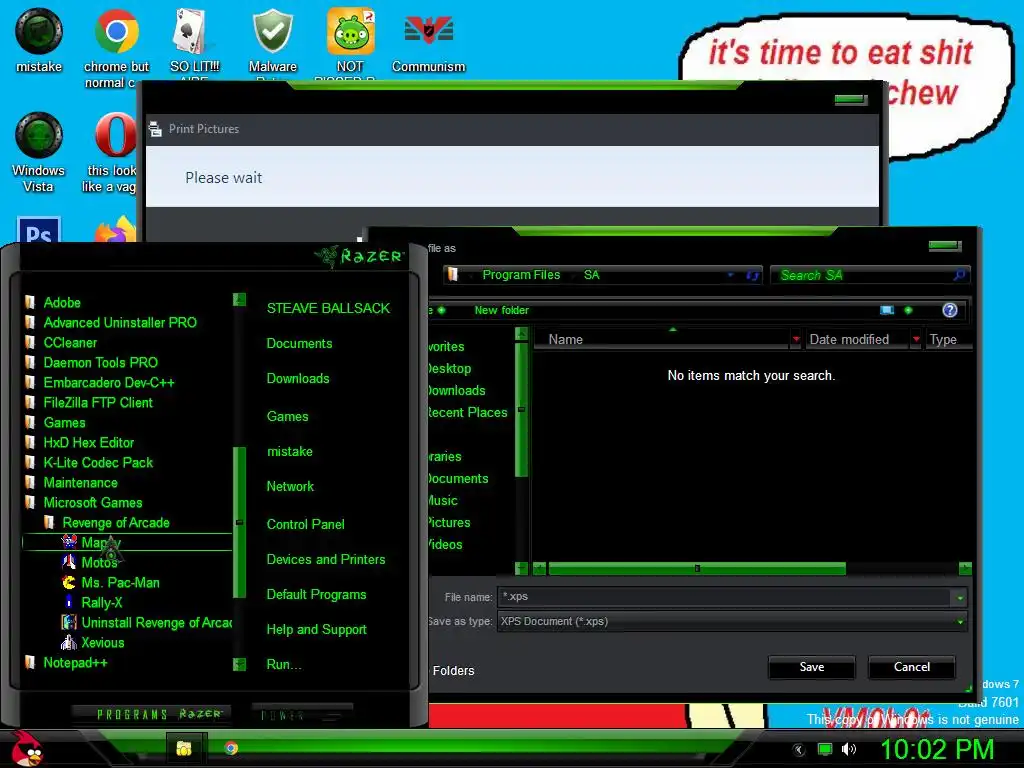Open the Windows Vista desktop icon
Screen dimensions: 1024x768
[x=39, y=152]
